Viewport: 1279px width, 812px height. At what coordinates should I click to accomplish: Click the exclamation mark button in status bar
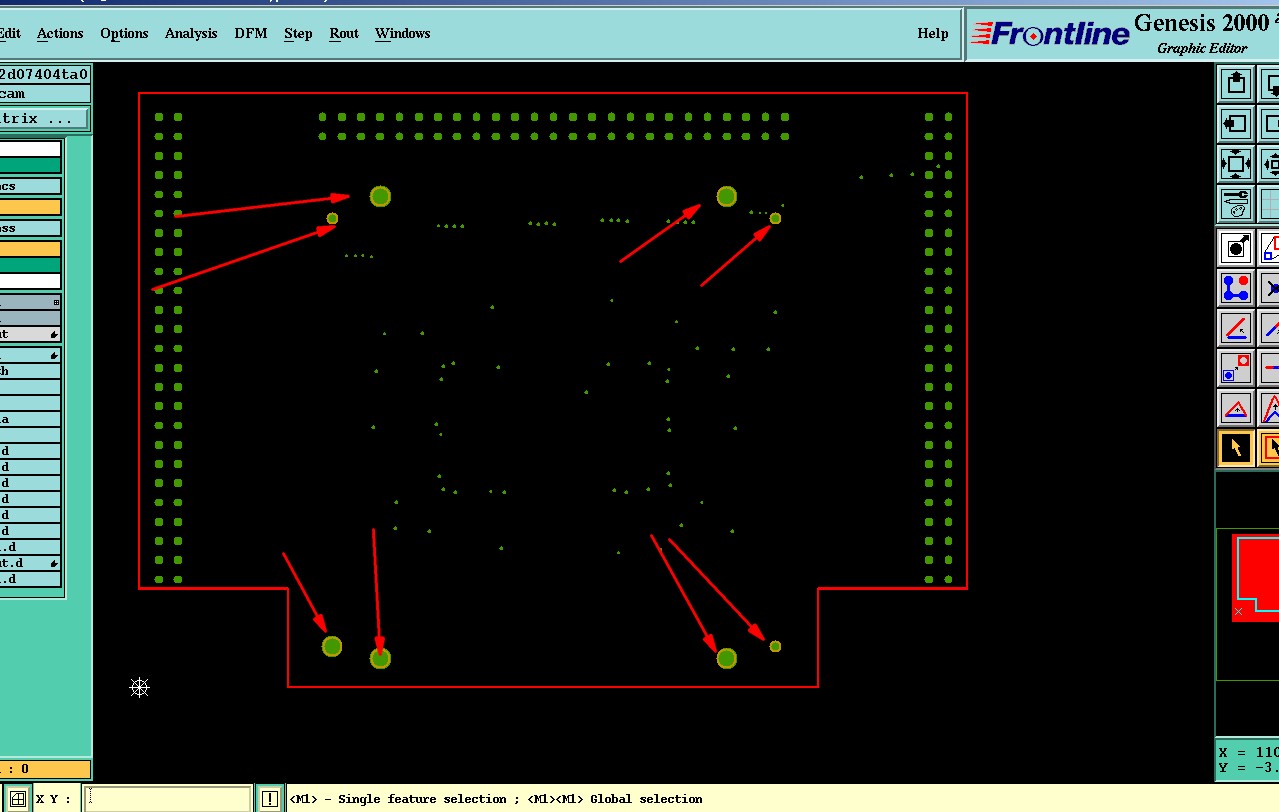click(270, 799)
